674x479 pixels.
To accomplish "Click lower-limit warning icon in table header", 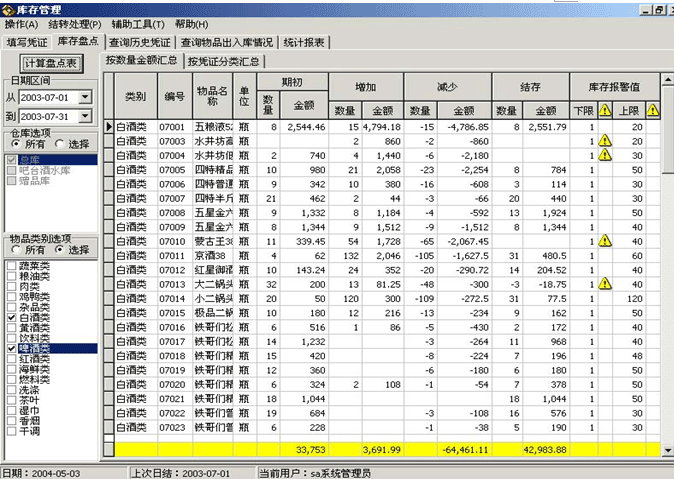I will click(605, 111).
